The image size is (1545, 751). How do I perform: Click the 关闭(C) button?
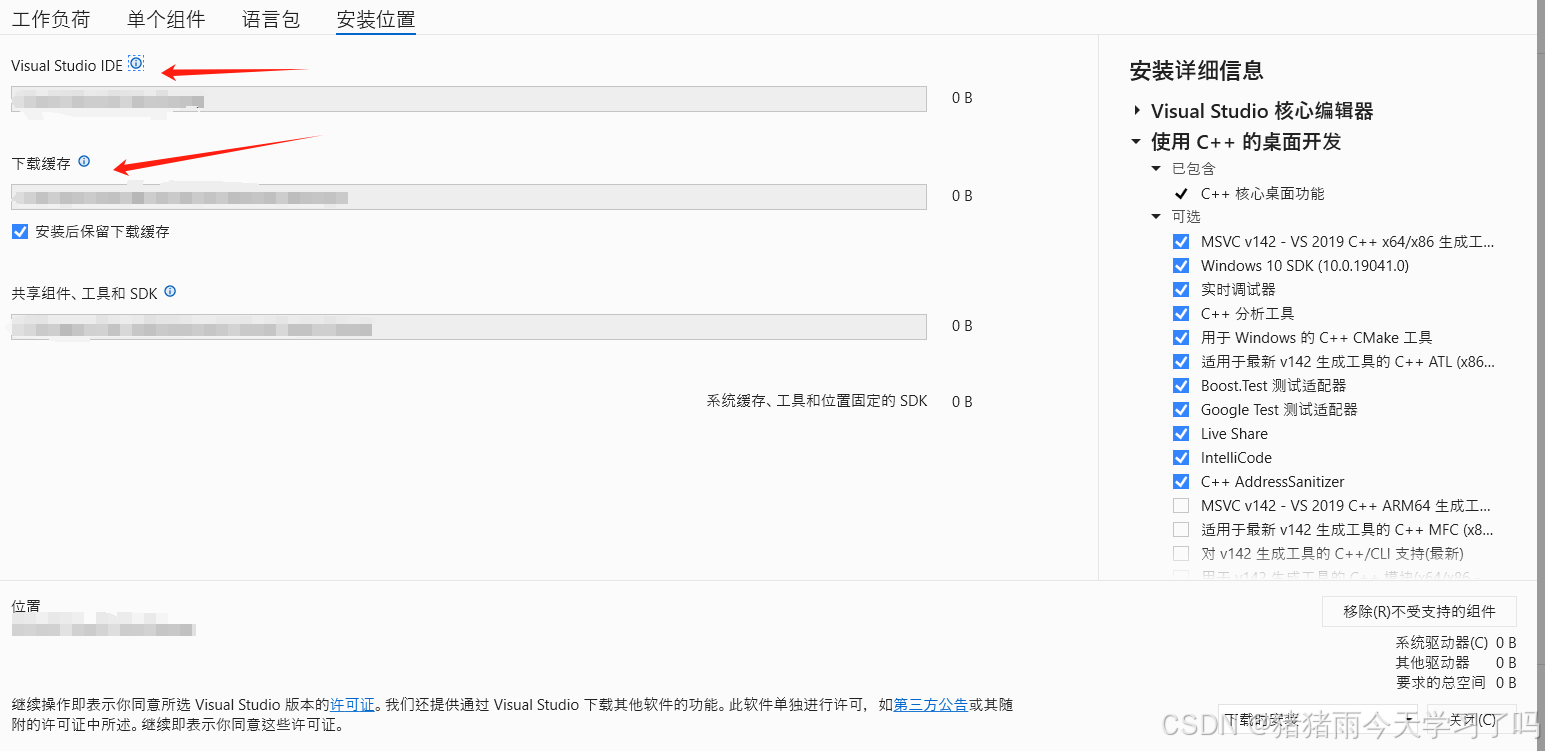(1473, 719)
